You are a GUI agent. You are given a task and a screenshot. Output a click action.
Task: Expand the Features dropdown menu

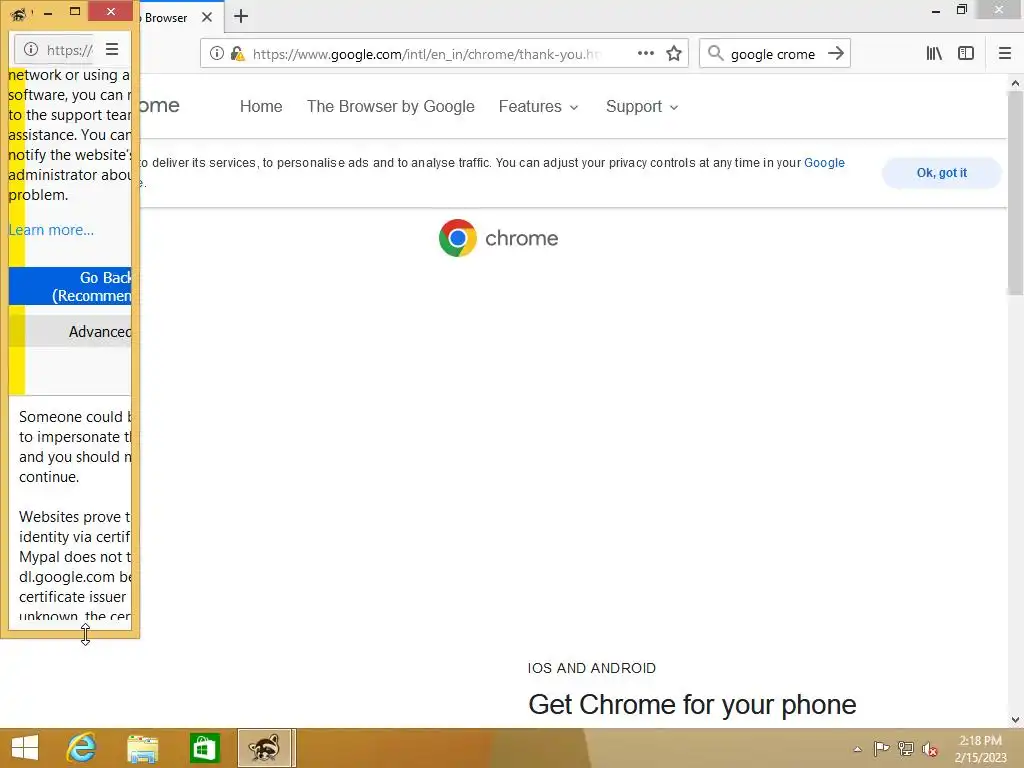[539, 106]
